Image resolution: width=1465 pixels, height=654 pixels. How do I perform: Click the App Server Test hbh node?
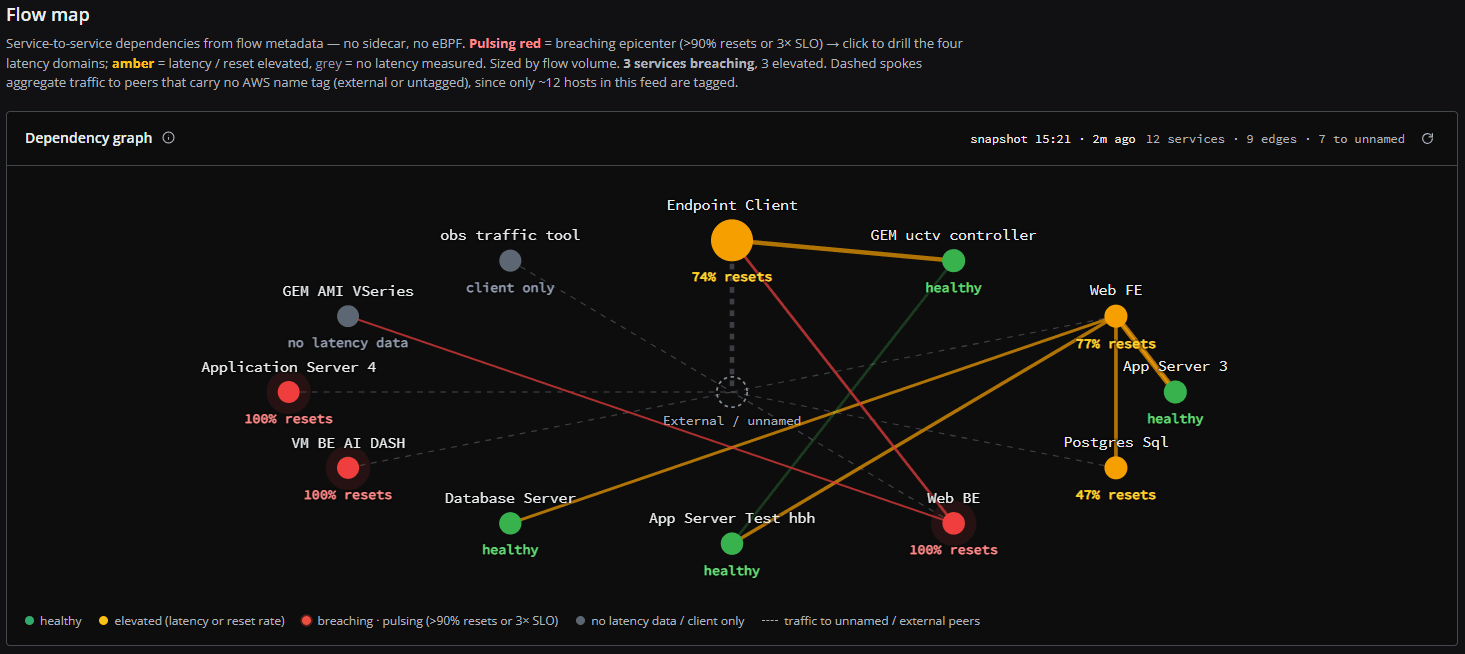tap(732, 543)
